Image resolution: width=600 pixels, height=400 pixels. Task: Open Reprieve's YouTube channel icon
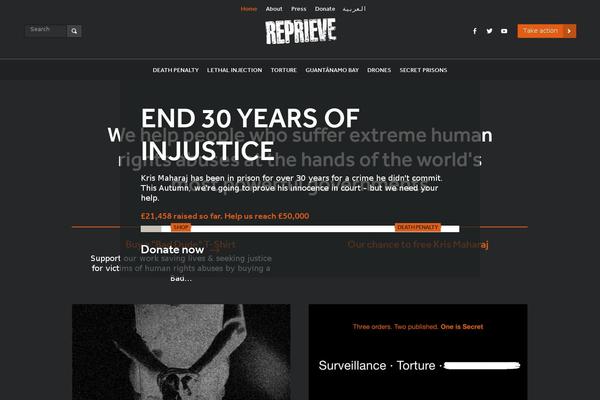click(x=504, y=31)
